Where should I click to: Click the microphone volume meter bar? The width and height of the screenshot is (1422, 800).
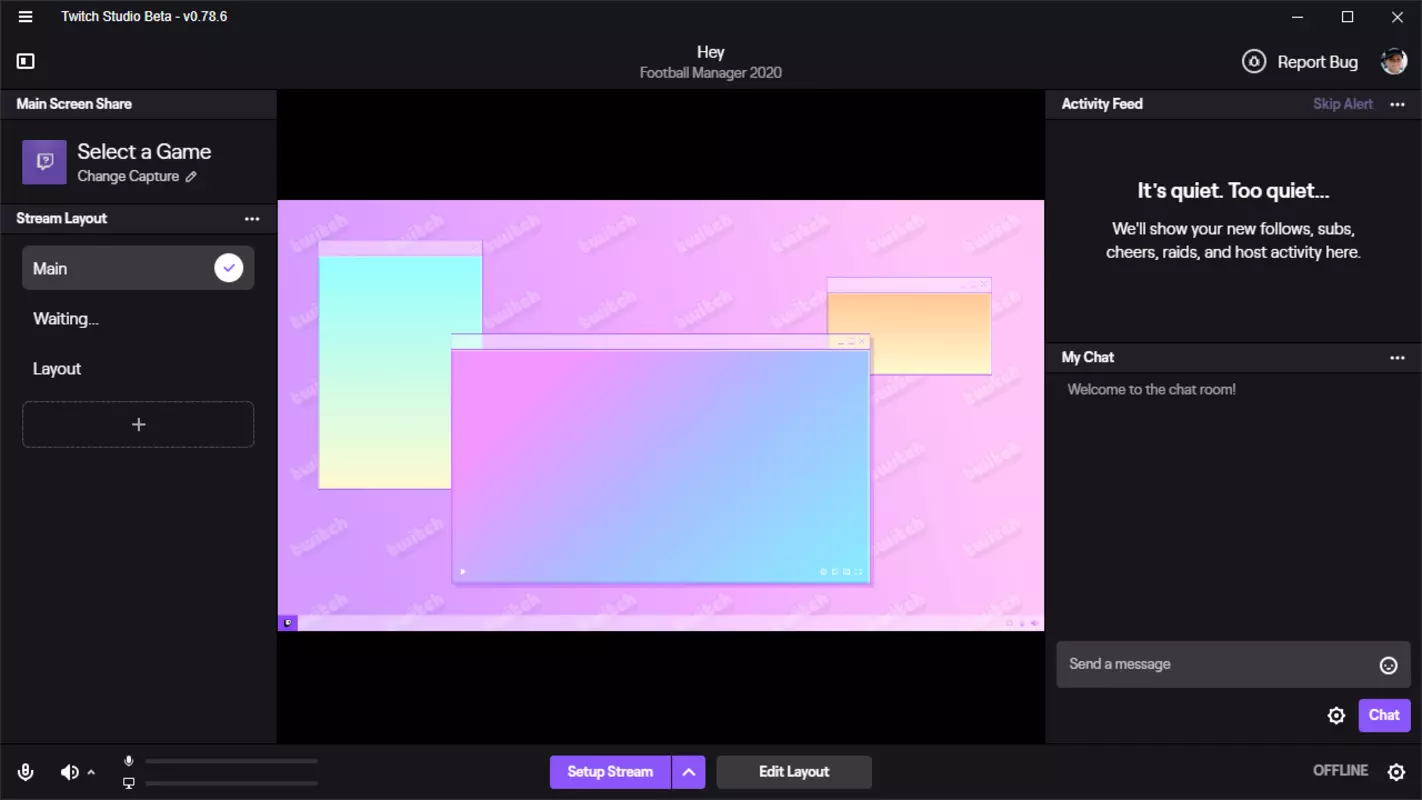tap(232, 761)
